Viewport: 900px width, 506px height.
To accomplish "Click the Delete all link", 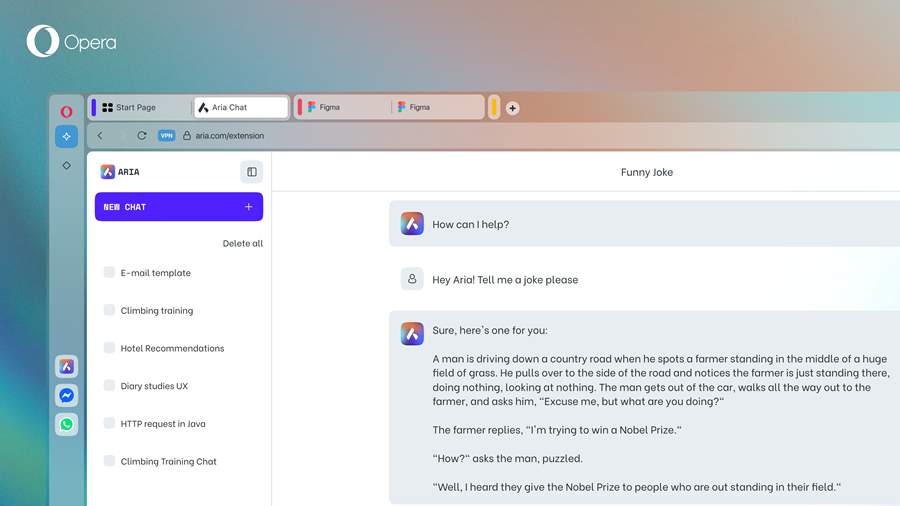I will (243, 243).
